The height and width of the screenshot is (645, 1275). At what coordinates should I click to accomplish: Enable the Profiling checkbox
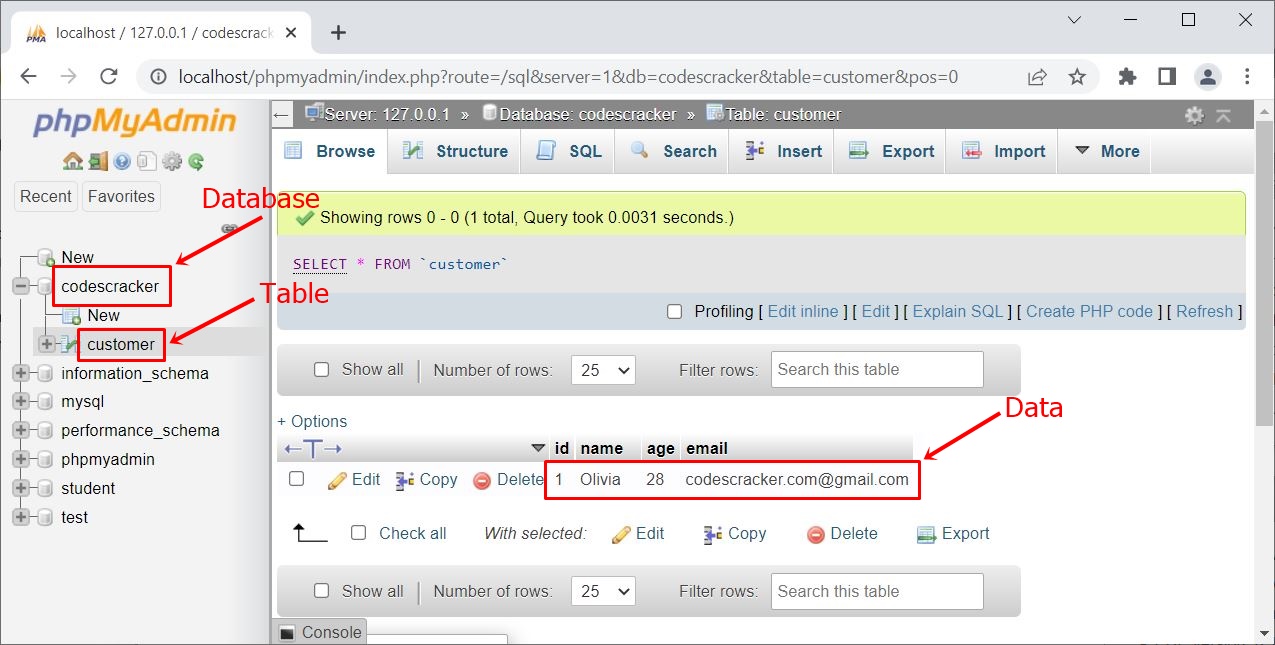[674, 311]
